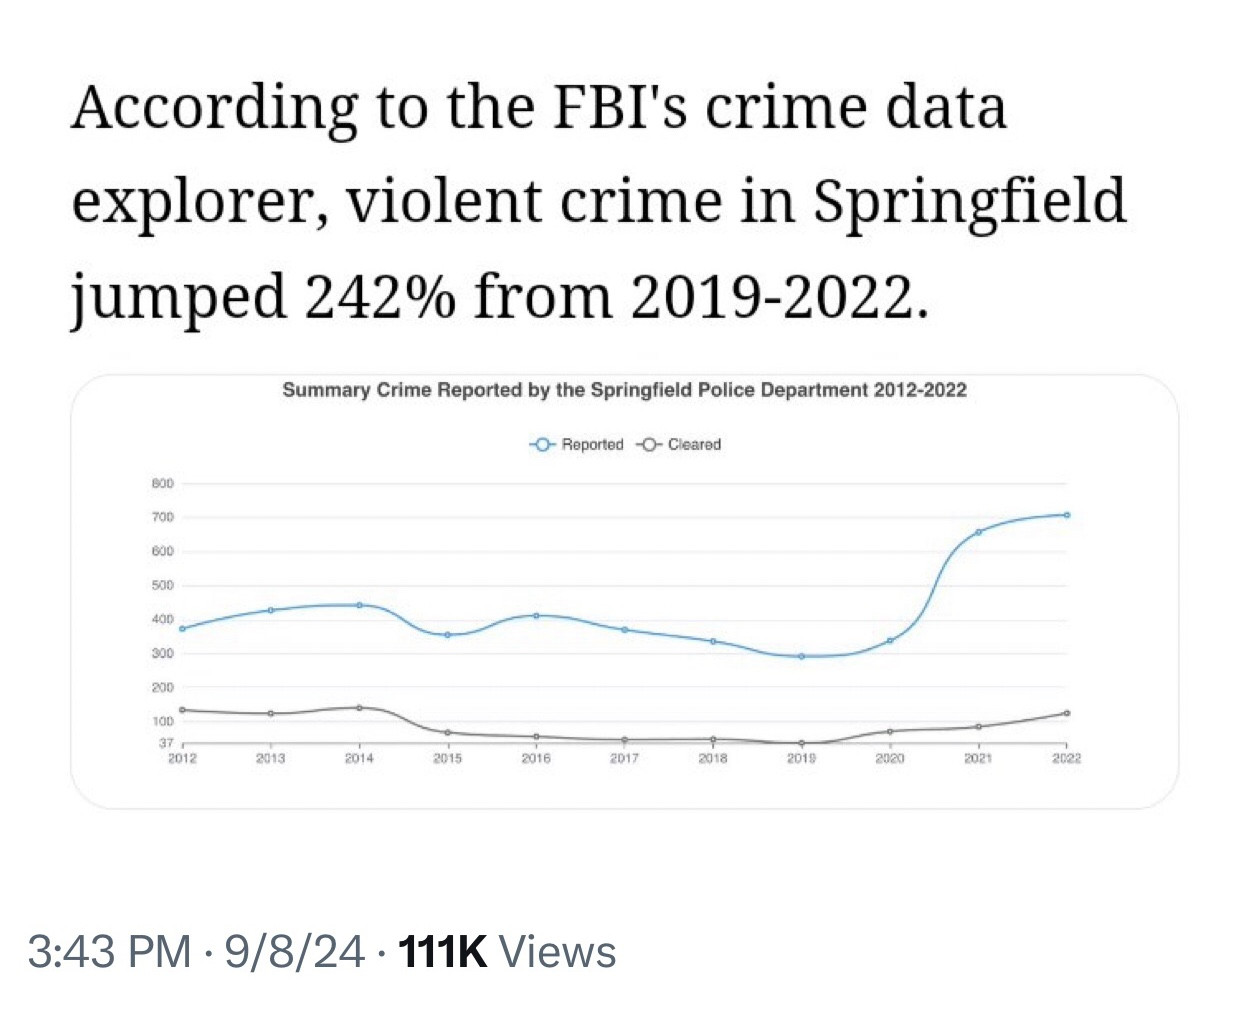Screen dimensions: 1242x1010
Task: Click the 111K Views count
Action: 507,952
